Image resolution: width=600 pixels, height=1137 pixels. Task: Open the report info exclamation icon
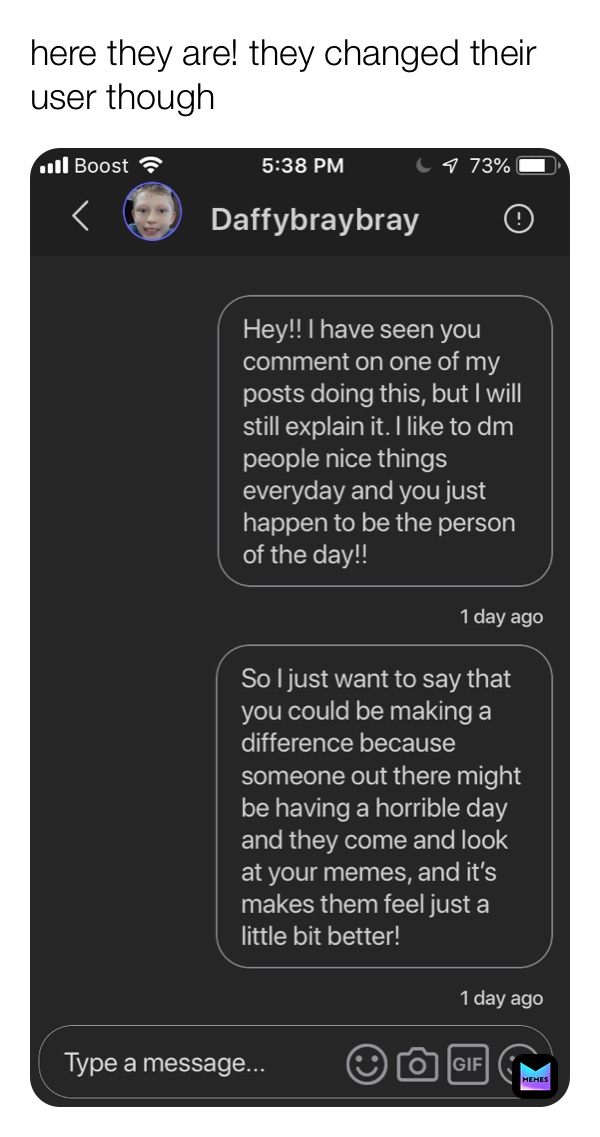[519, 218]
